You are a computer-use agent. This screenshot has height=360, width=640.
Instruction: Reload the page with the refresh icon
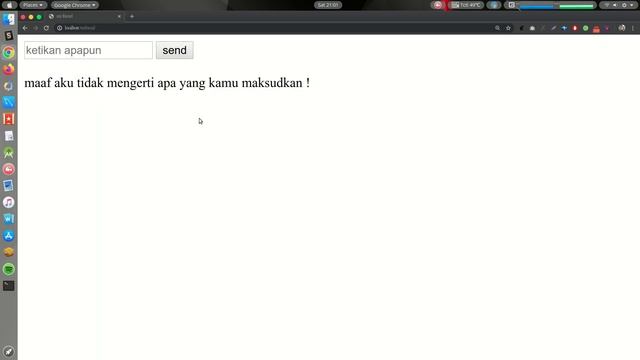[46, 28]
